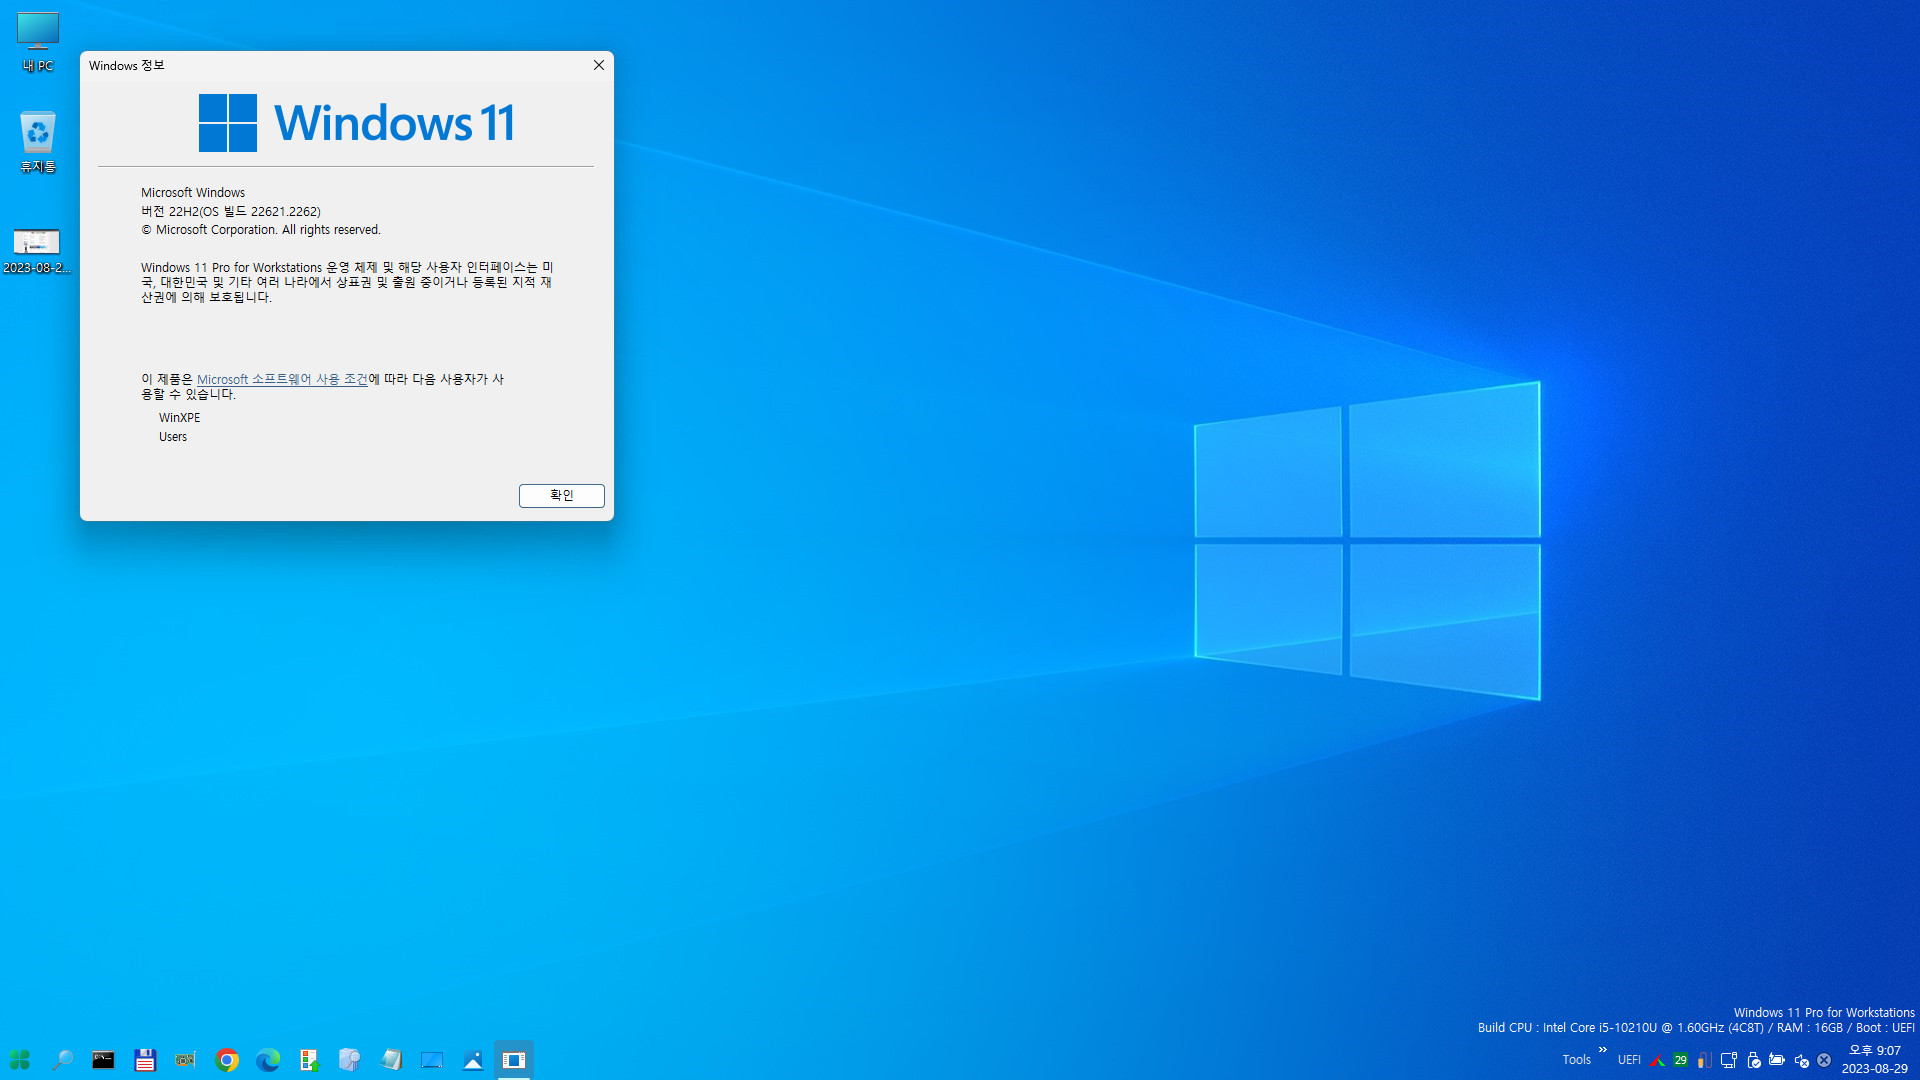Open the blue monitor icon on taskbar
Viewport: 1920px width, 1080px height.
point(432,1060)
